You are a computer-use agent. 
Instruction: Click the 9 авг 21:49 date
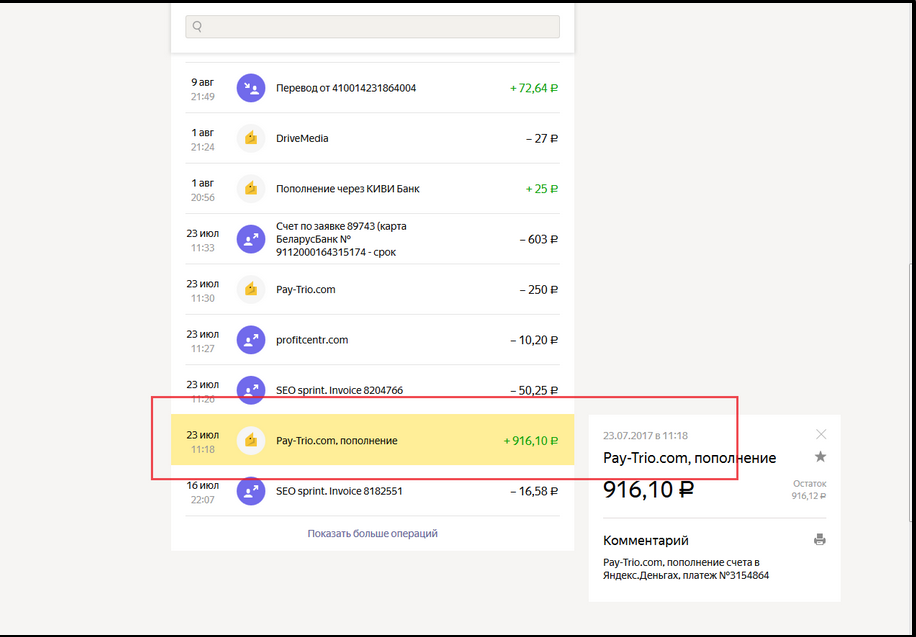tap(203, 89)
